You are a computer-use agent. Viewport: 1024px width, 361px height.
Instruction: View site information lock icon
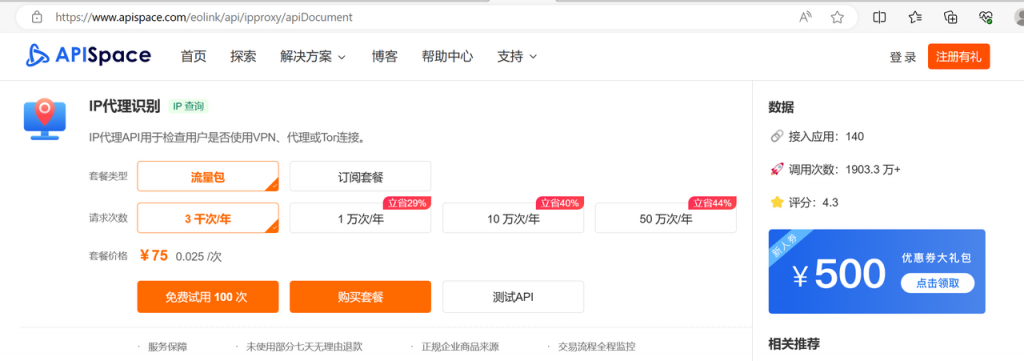point(38,18)
